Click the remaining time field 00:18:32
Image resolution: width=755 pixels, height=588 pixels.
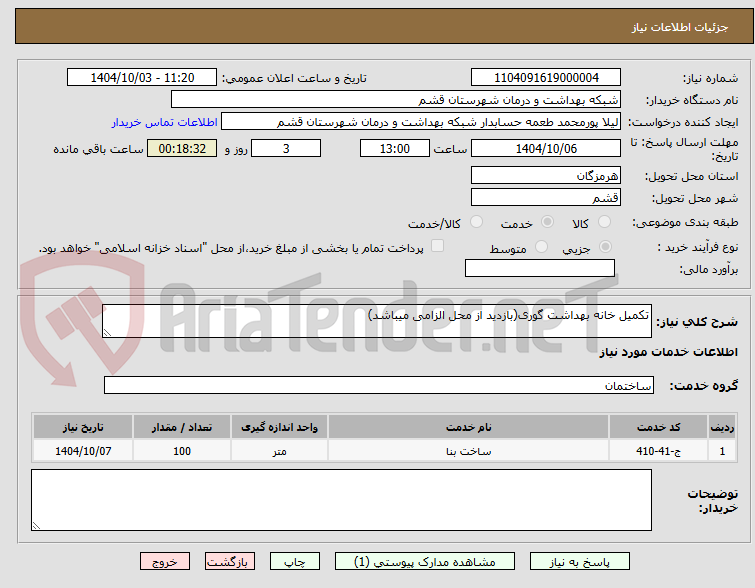[x=182, y=148]
